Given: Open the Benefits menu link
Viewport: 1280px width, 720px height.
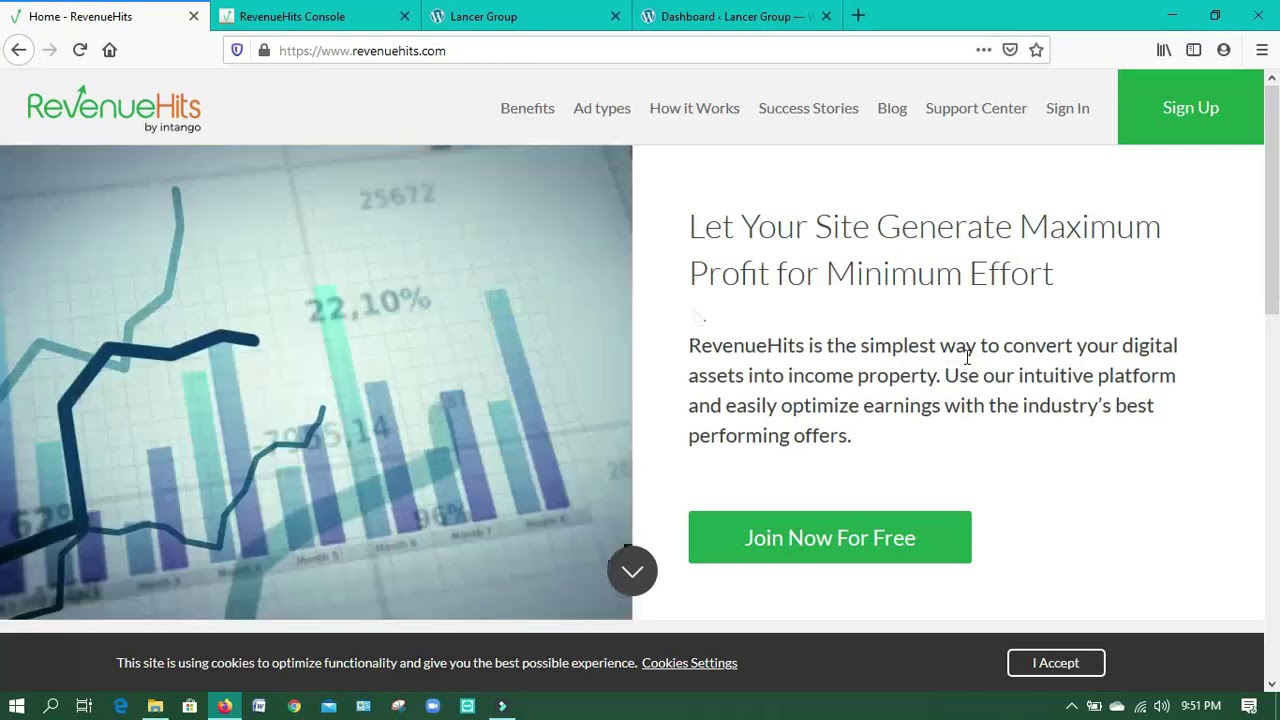Looking at the screenshot, I should pos(527,108).
